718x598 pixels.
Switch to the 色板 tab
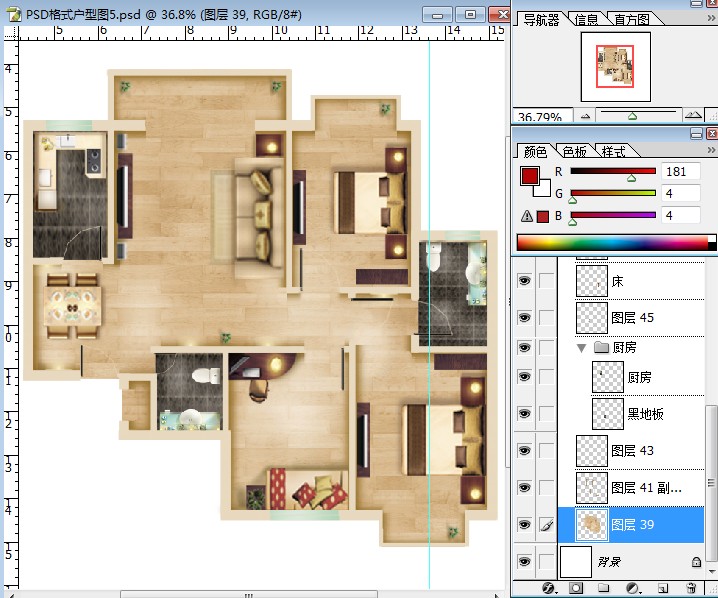click(x=574, y=151)
